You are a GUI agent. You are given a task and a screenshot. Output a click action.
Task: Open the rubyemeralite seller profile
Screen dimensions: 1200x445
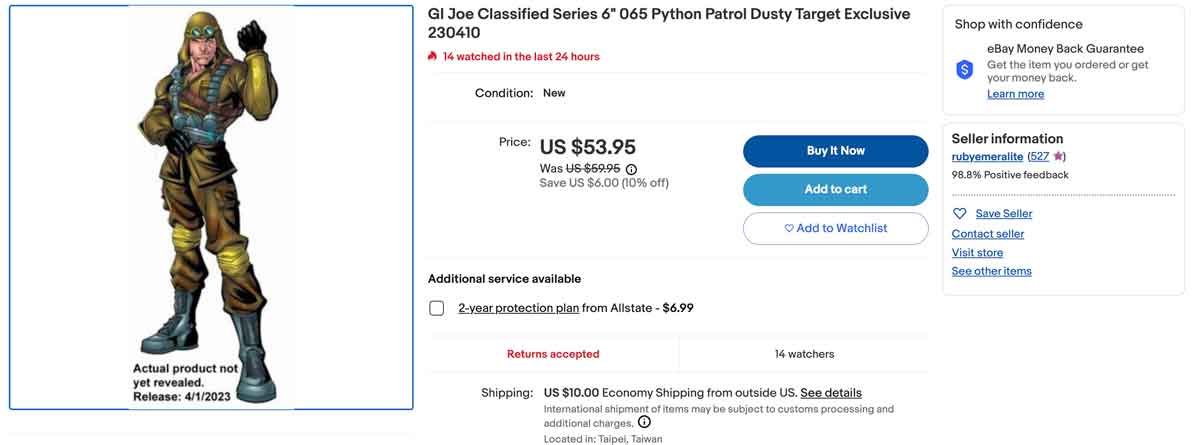click(987, 157)
